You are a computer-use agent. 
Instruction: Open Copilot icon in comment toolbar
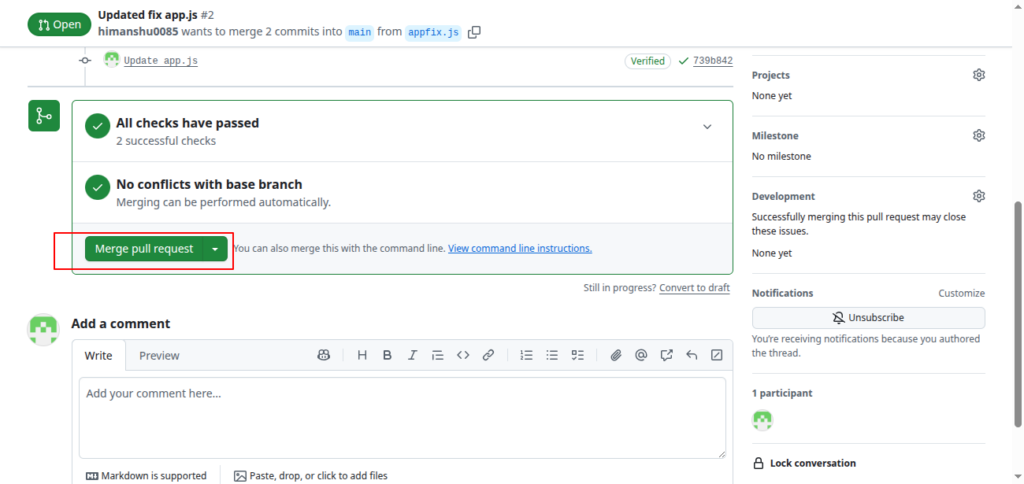tap(324, 355)
